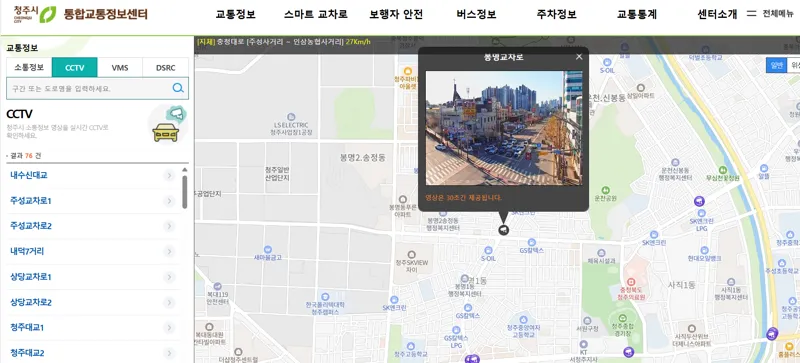The height and width of the screenshot is (363, 800).
Task: Expand the 청주대교1 row arrow
Action: click(169, 327)
